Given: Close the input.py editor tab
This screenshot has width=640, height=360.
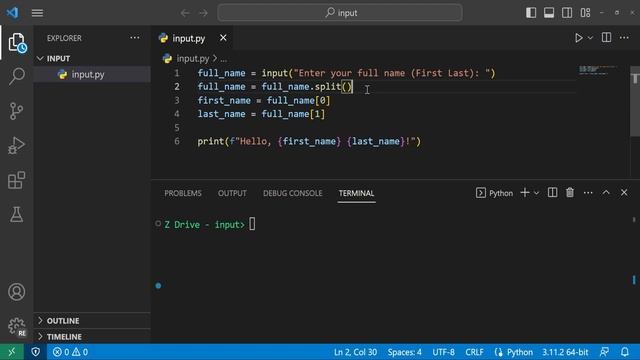Looking at the screenshot, I should (x=223, y=38).
